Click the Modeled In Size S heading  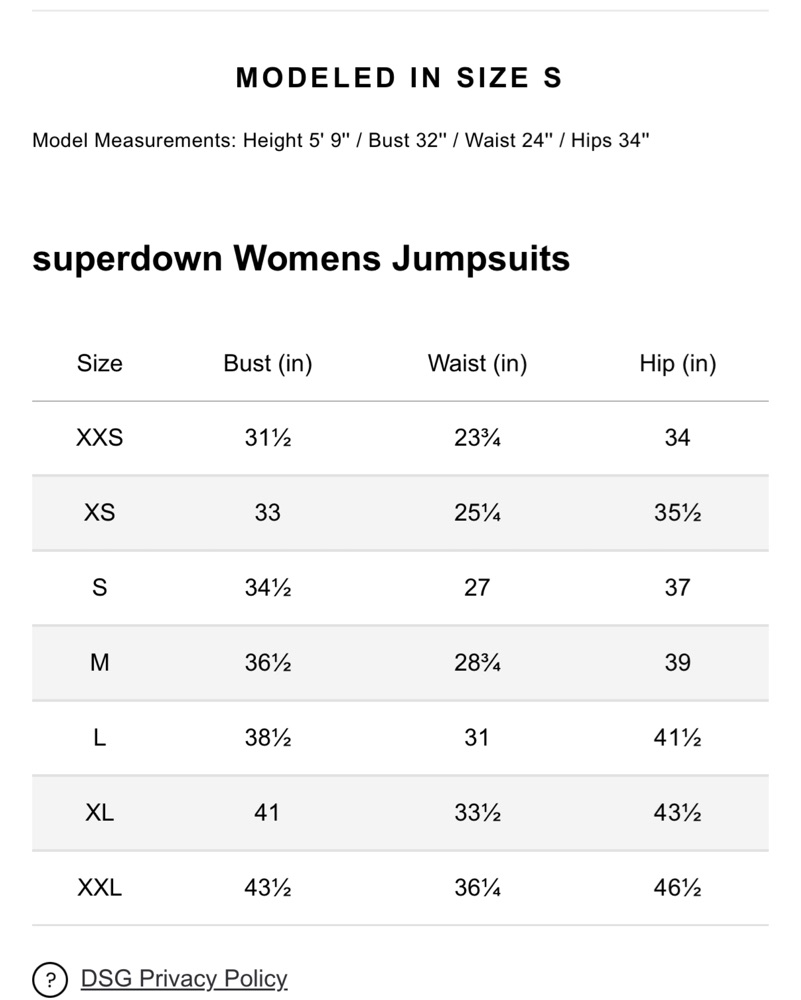[399, 78]
